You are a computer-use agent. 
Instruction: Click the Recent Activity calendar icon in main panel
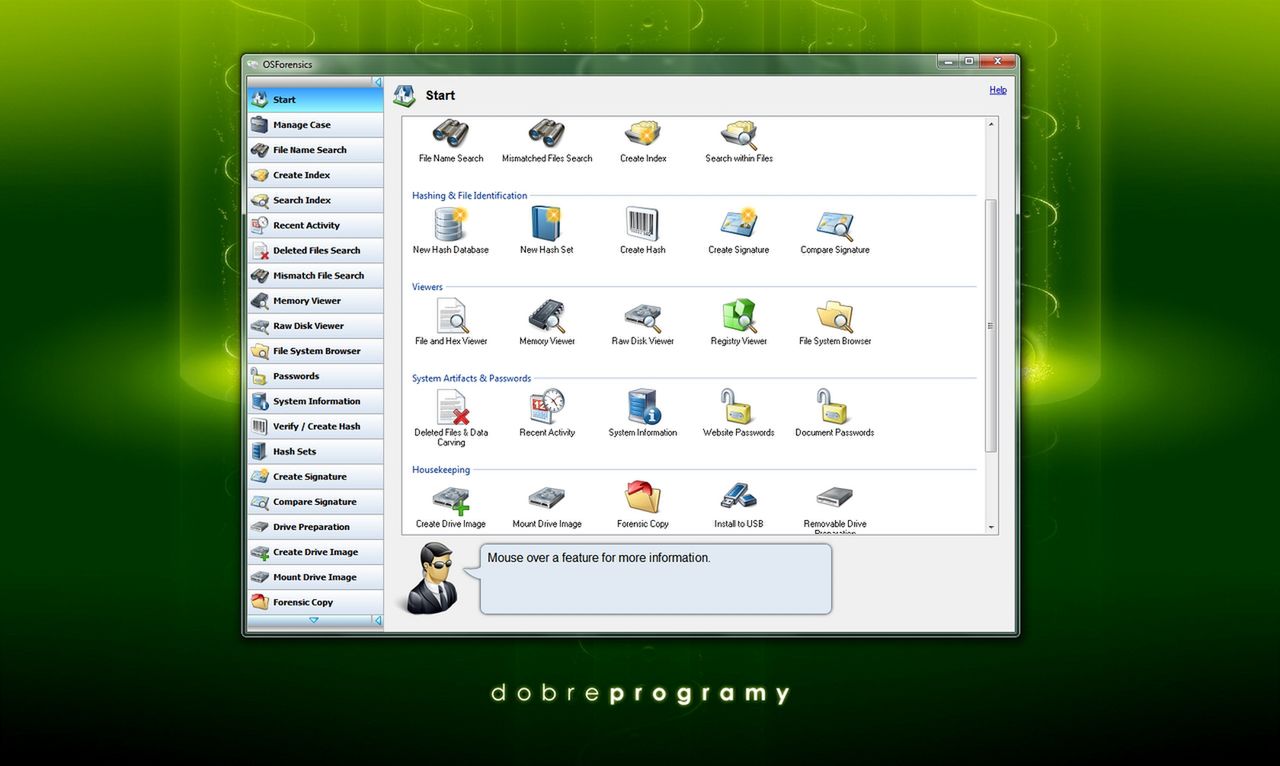547,407
